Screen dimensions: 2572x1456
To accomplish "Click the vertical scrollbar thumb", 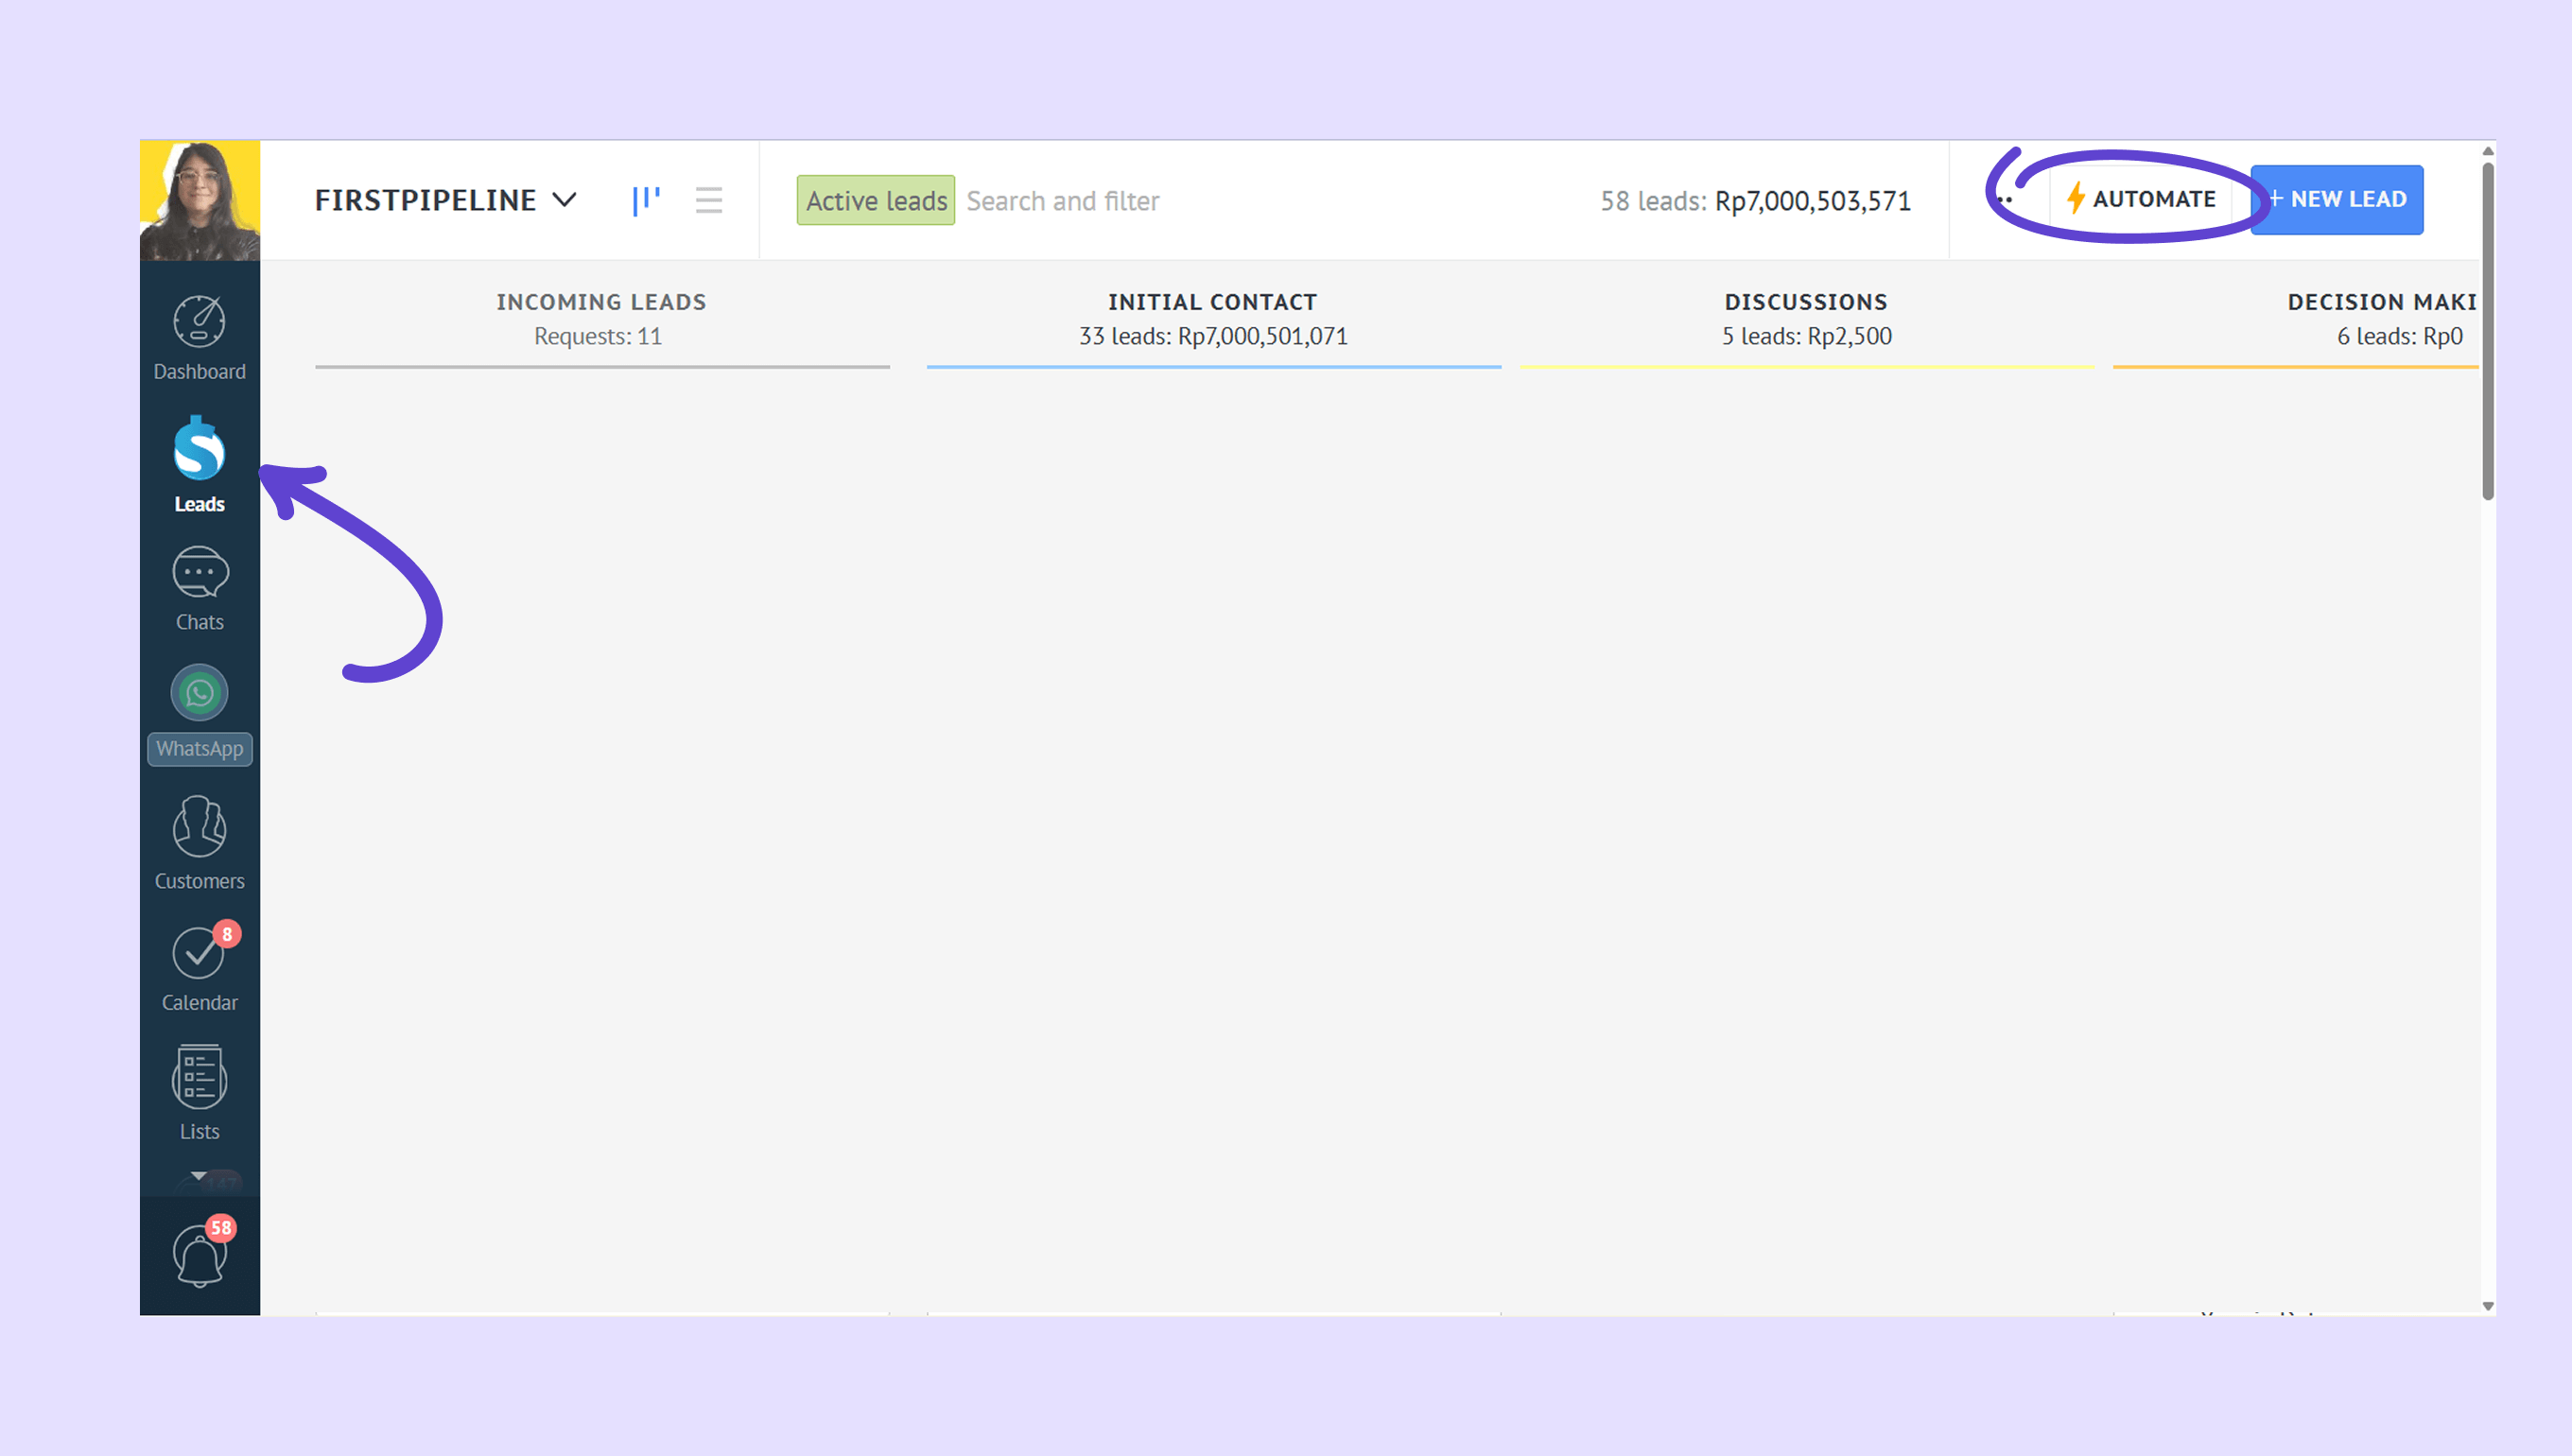I will (2487, 330).
